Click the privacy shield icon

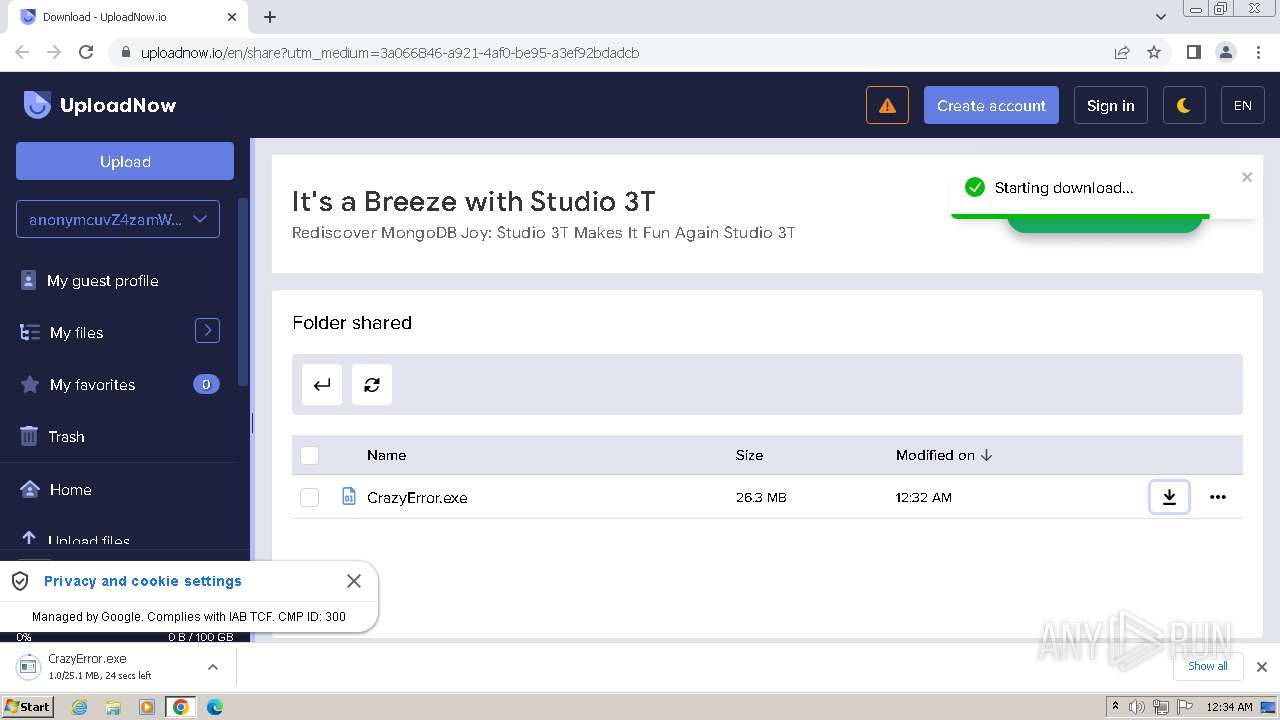[19, 581]
